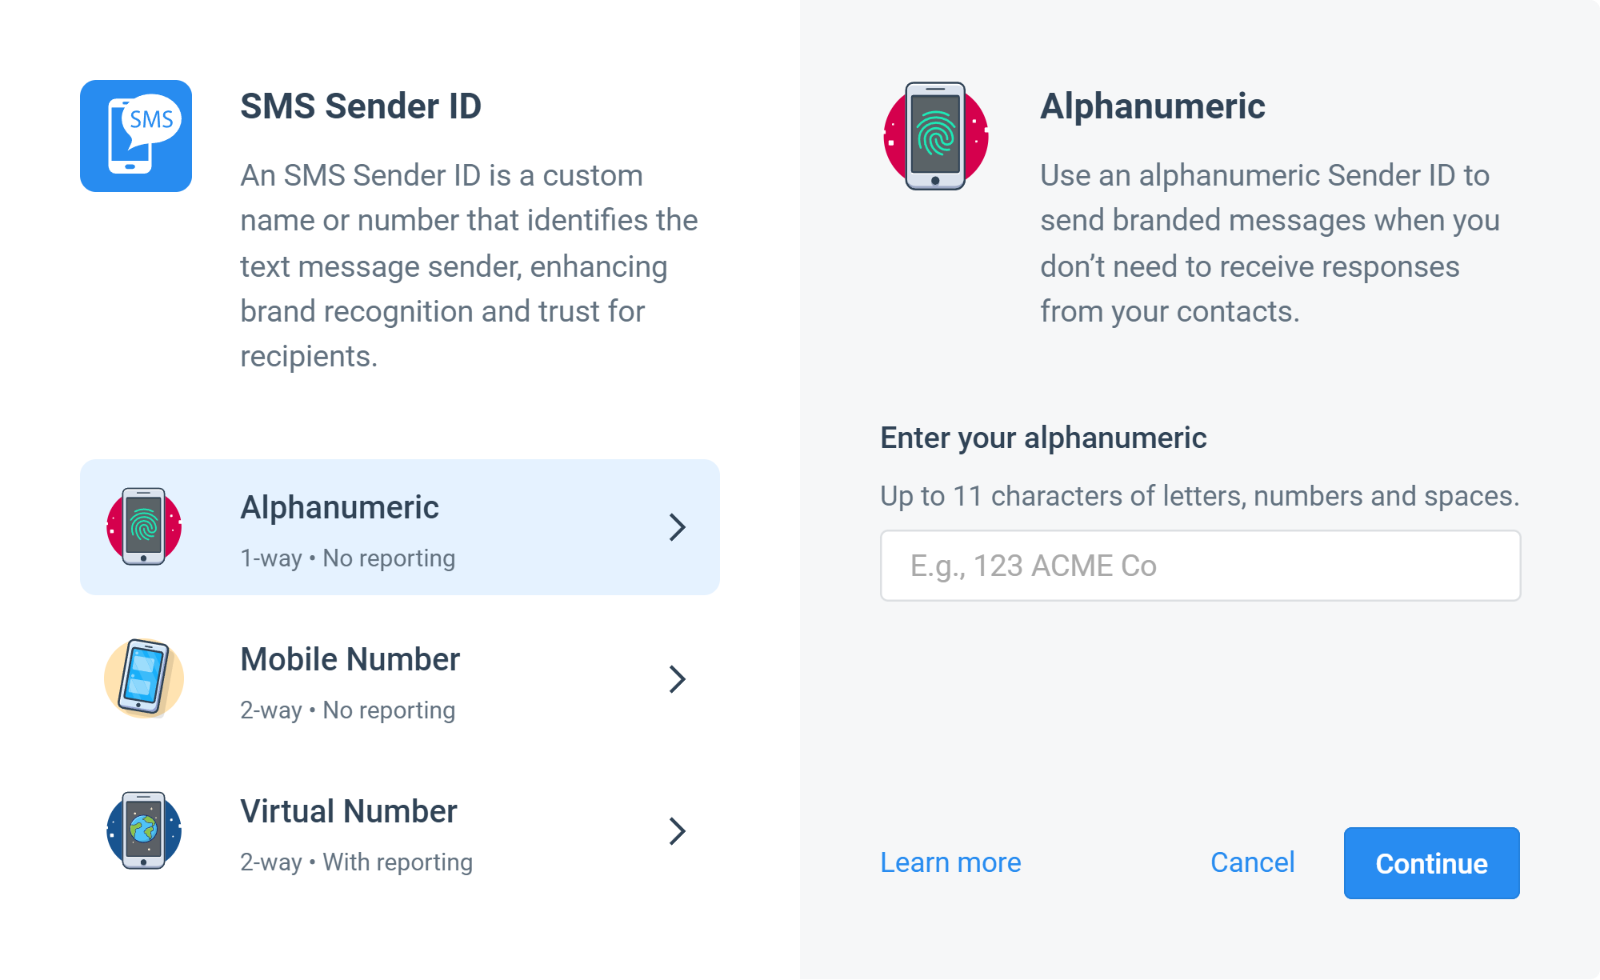Open Virtual Number using its chevron arrow
The image size is (1600, 980).
(677, 831)
